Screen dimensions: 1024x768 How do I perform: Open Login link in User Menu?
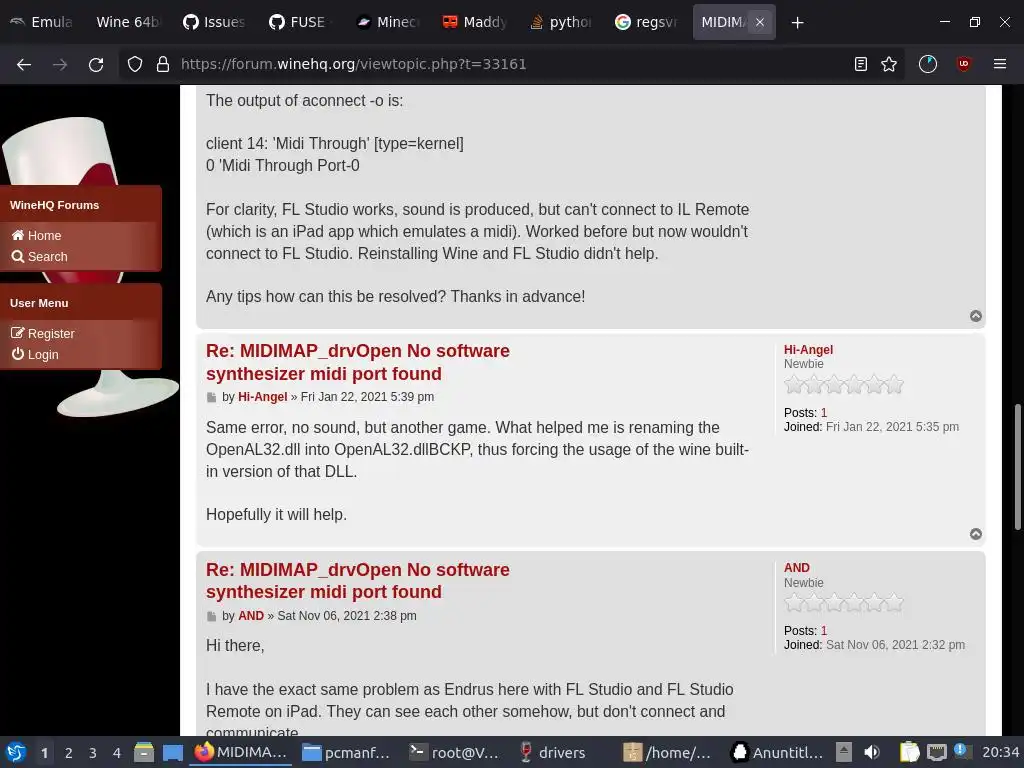click(35, 355)
